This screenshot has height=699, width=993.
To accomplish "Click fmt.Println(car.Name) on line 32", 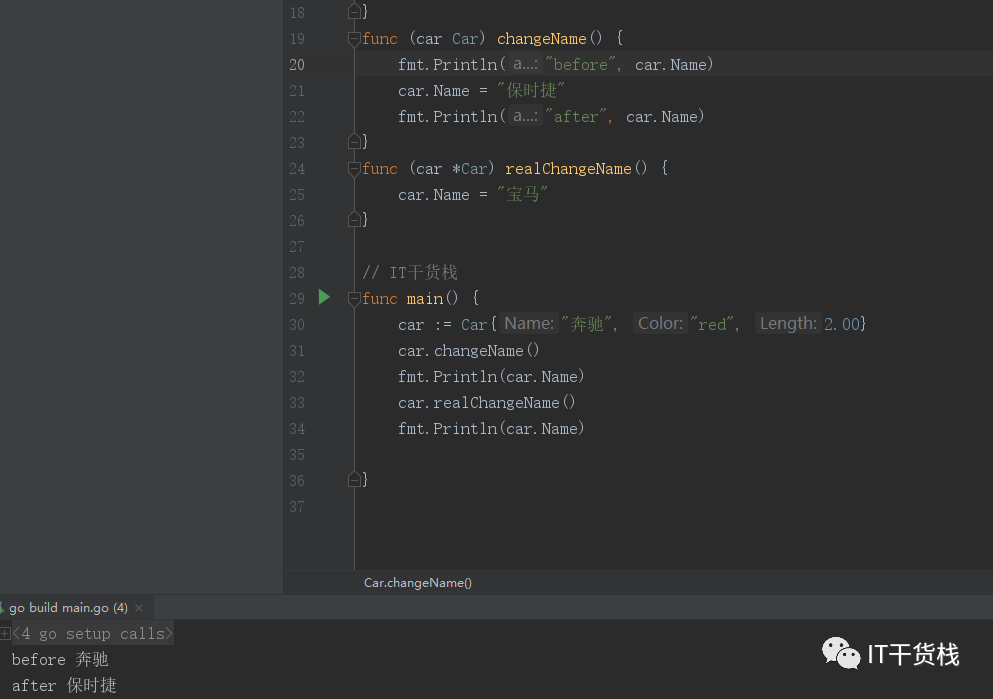I will 491,377.
